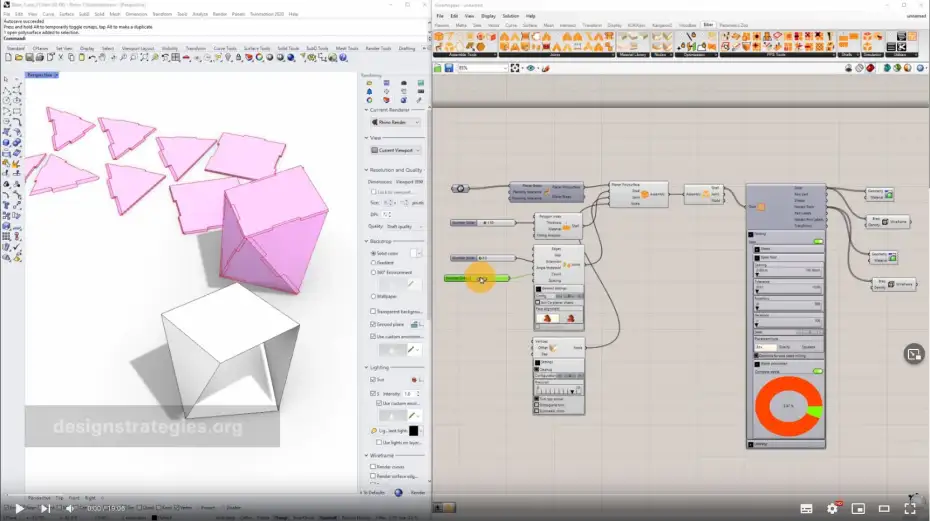Open the Grasshopper canvas zoom percentage dropdown
Viewport: 930px width, 521px height.
[x=482, y=68]
